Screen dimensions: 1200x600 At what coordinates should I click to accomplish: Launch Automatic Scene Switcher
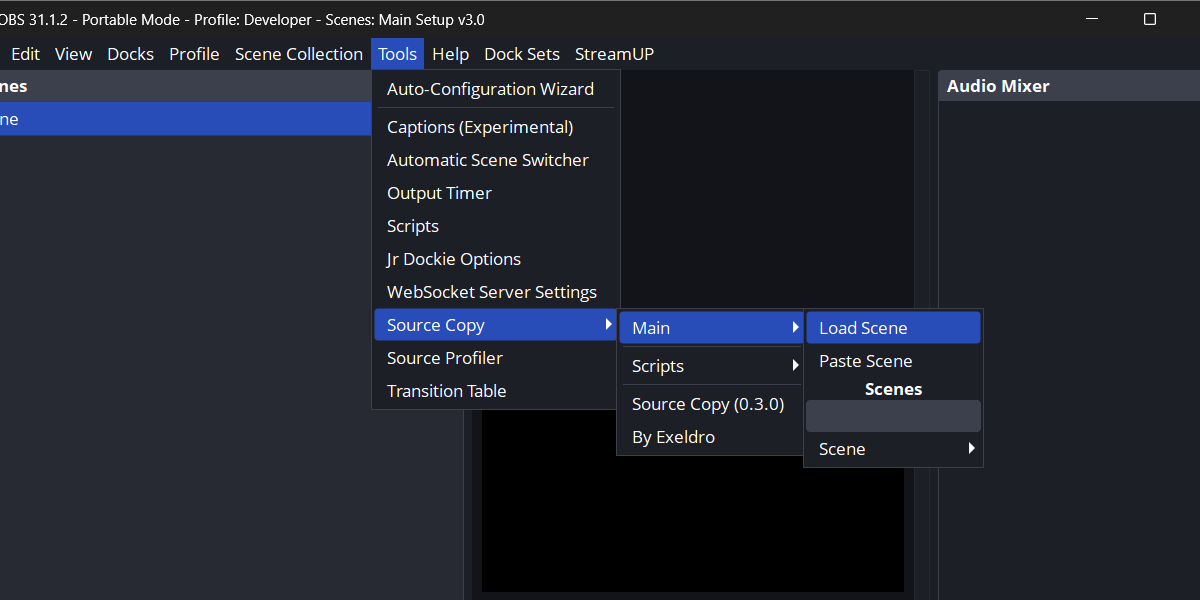pos(488,160)
